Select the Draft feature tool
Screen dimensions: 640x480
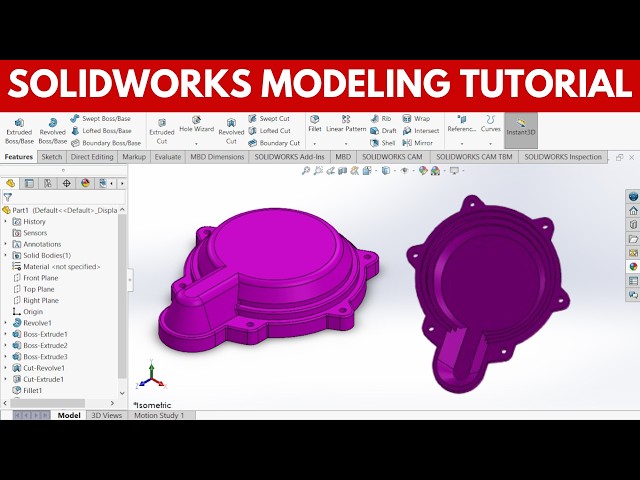(x=383, y=131)
